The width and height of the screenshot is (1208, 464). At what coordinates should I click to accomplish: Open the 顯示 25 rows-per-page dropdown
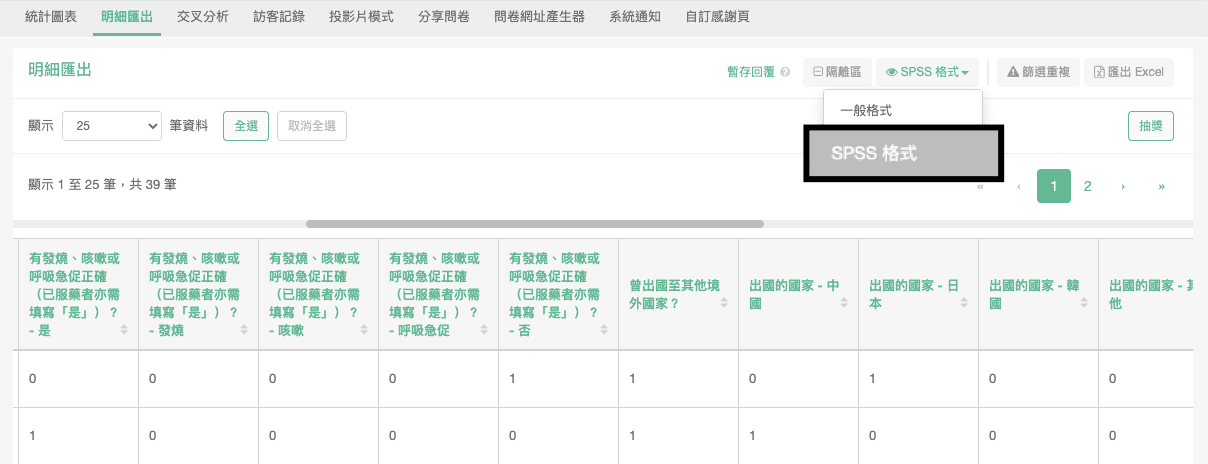tap(112, 126)
